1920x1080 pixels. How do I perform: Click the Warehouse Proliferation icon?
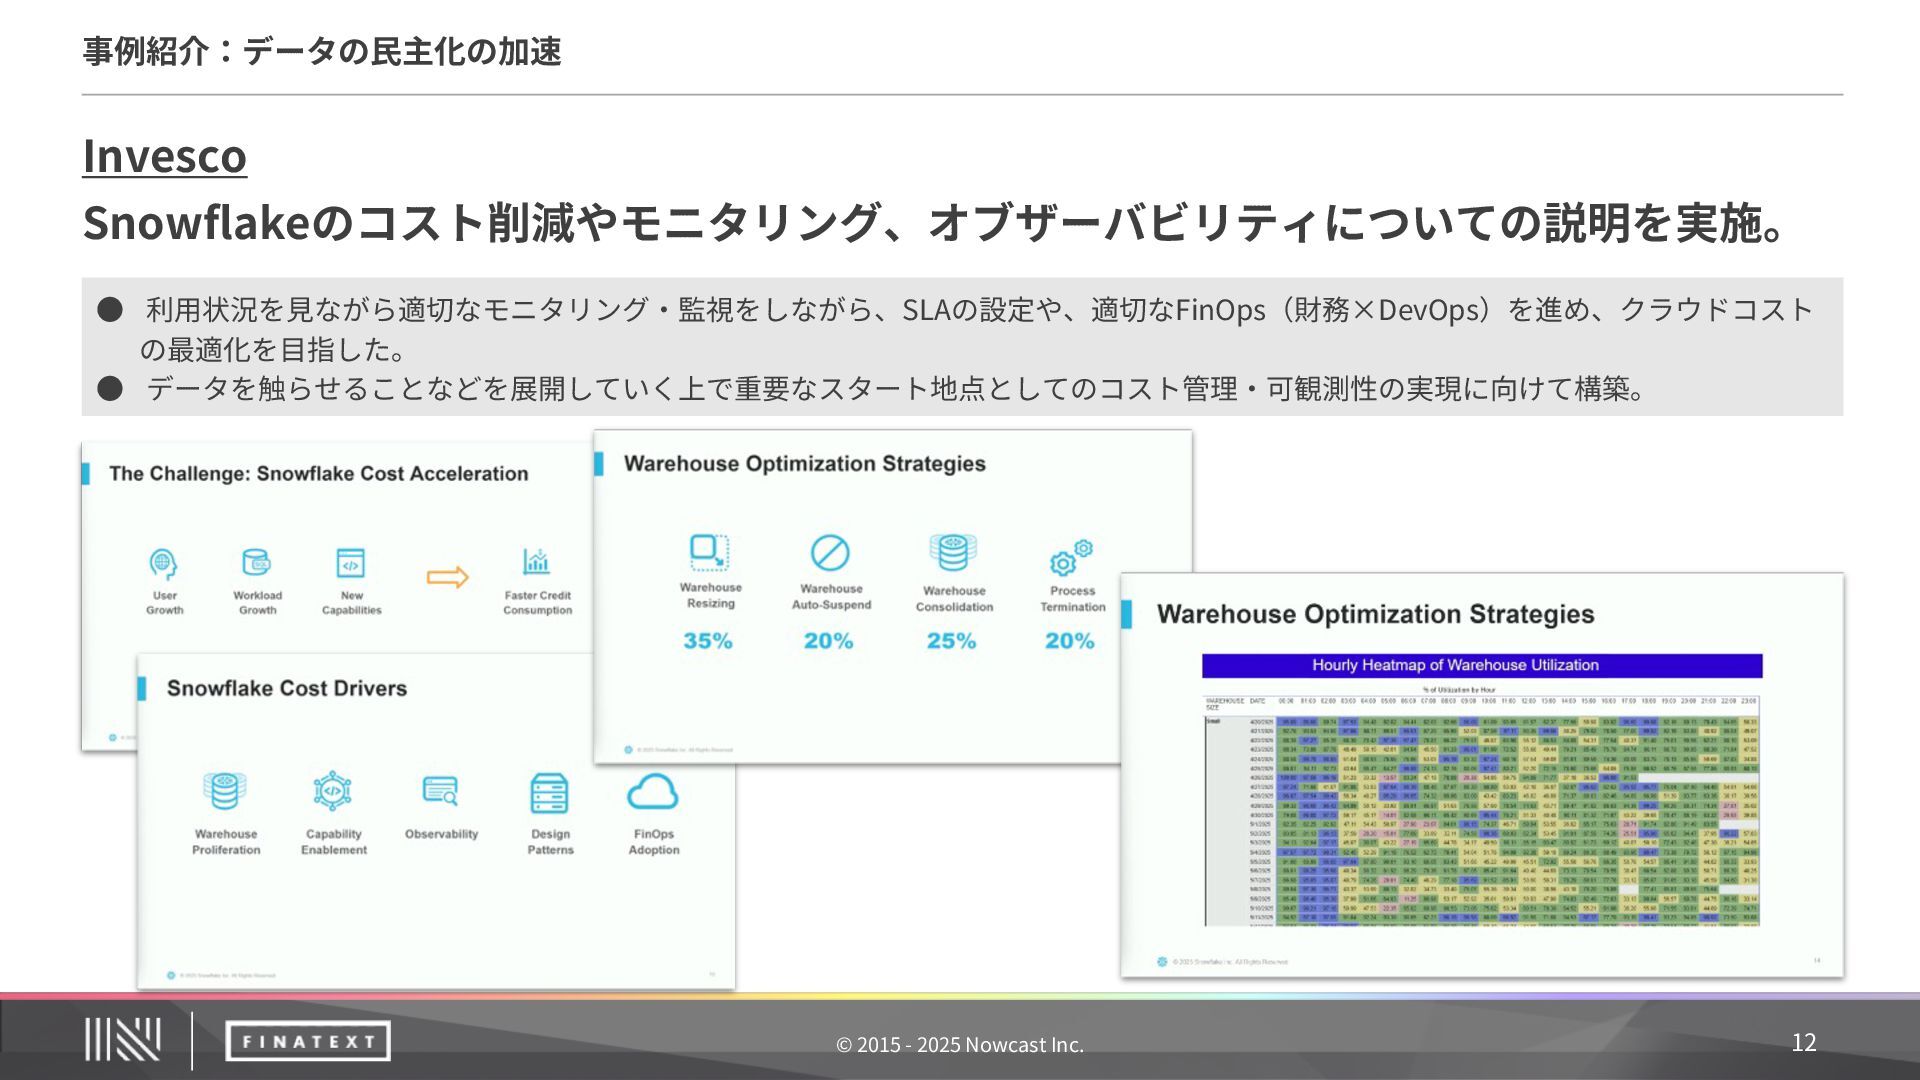coord(224,791)
